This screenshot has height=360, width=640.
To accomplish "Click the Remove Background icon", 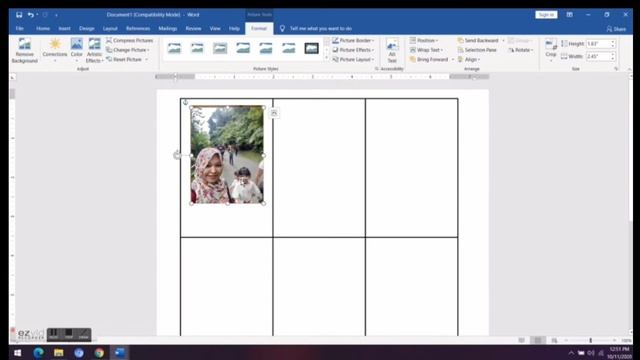I will (24, 51).
